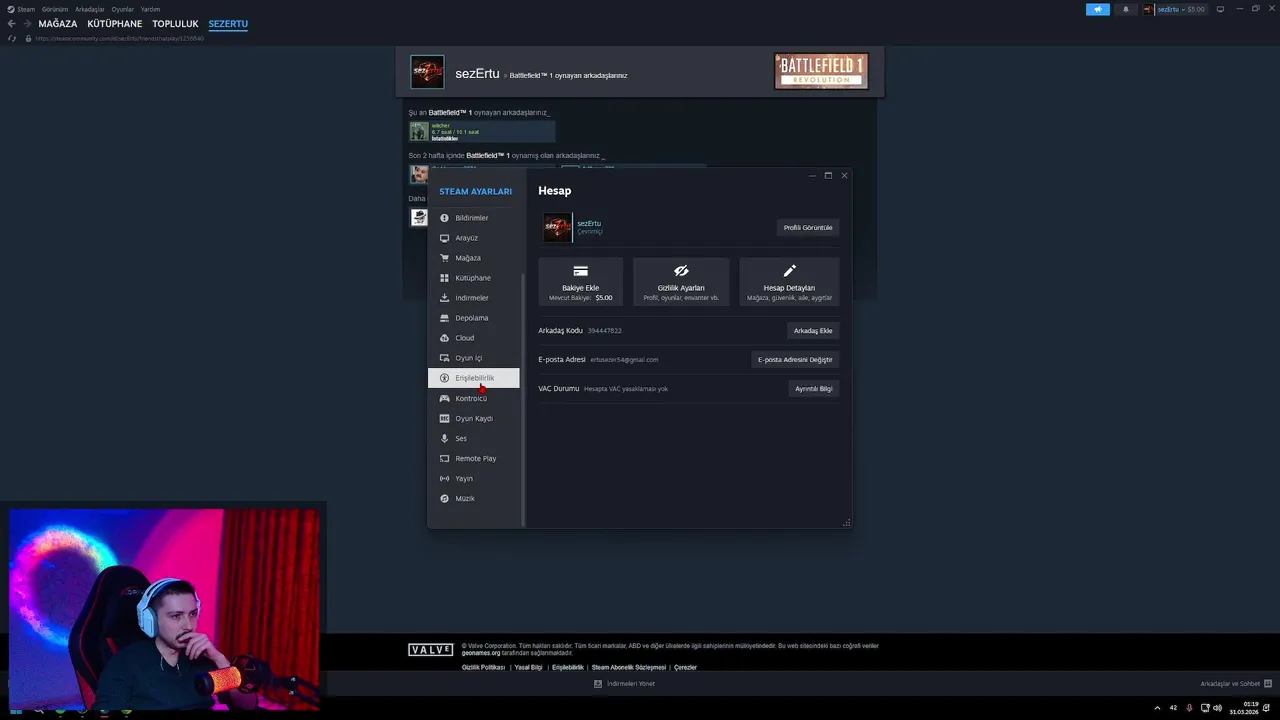1280x720 pixels.
Task: Click the sezErtu name in page header
Action: click(477, 73)
